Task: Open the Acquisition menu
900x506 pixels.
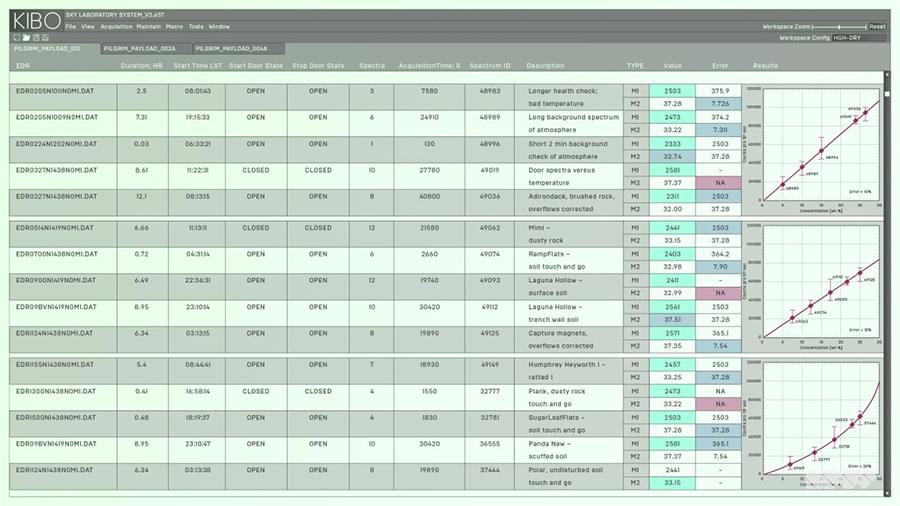Action: (116, 27)
